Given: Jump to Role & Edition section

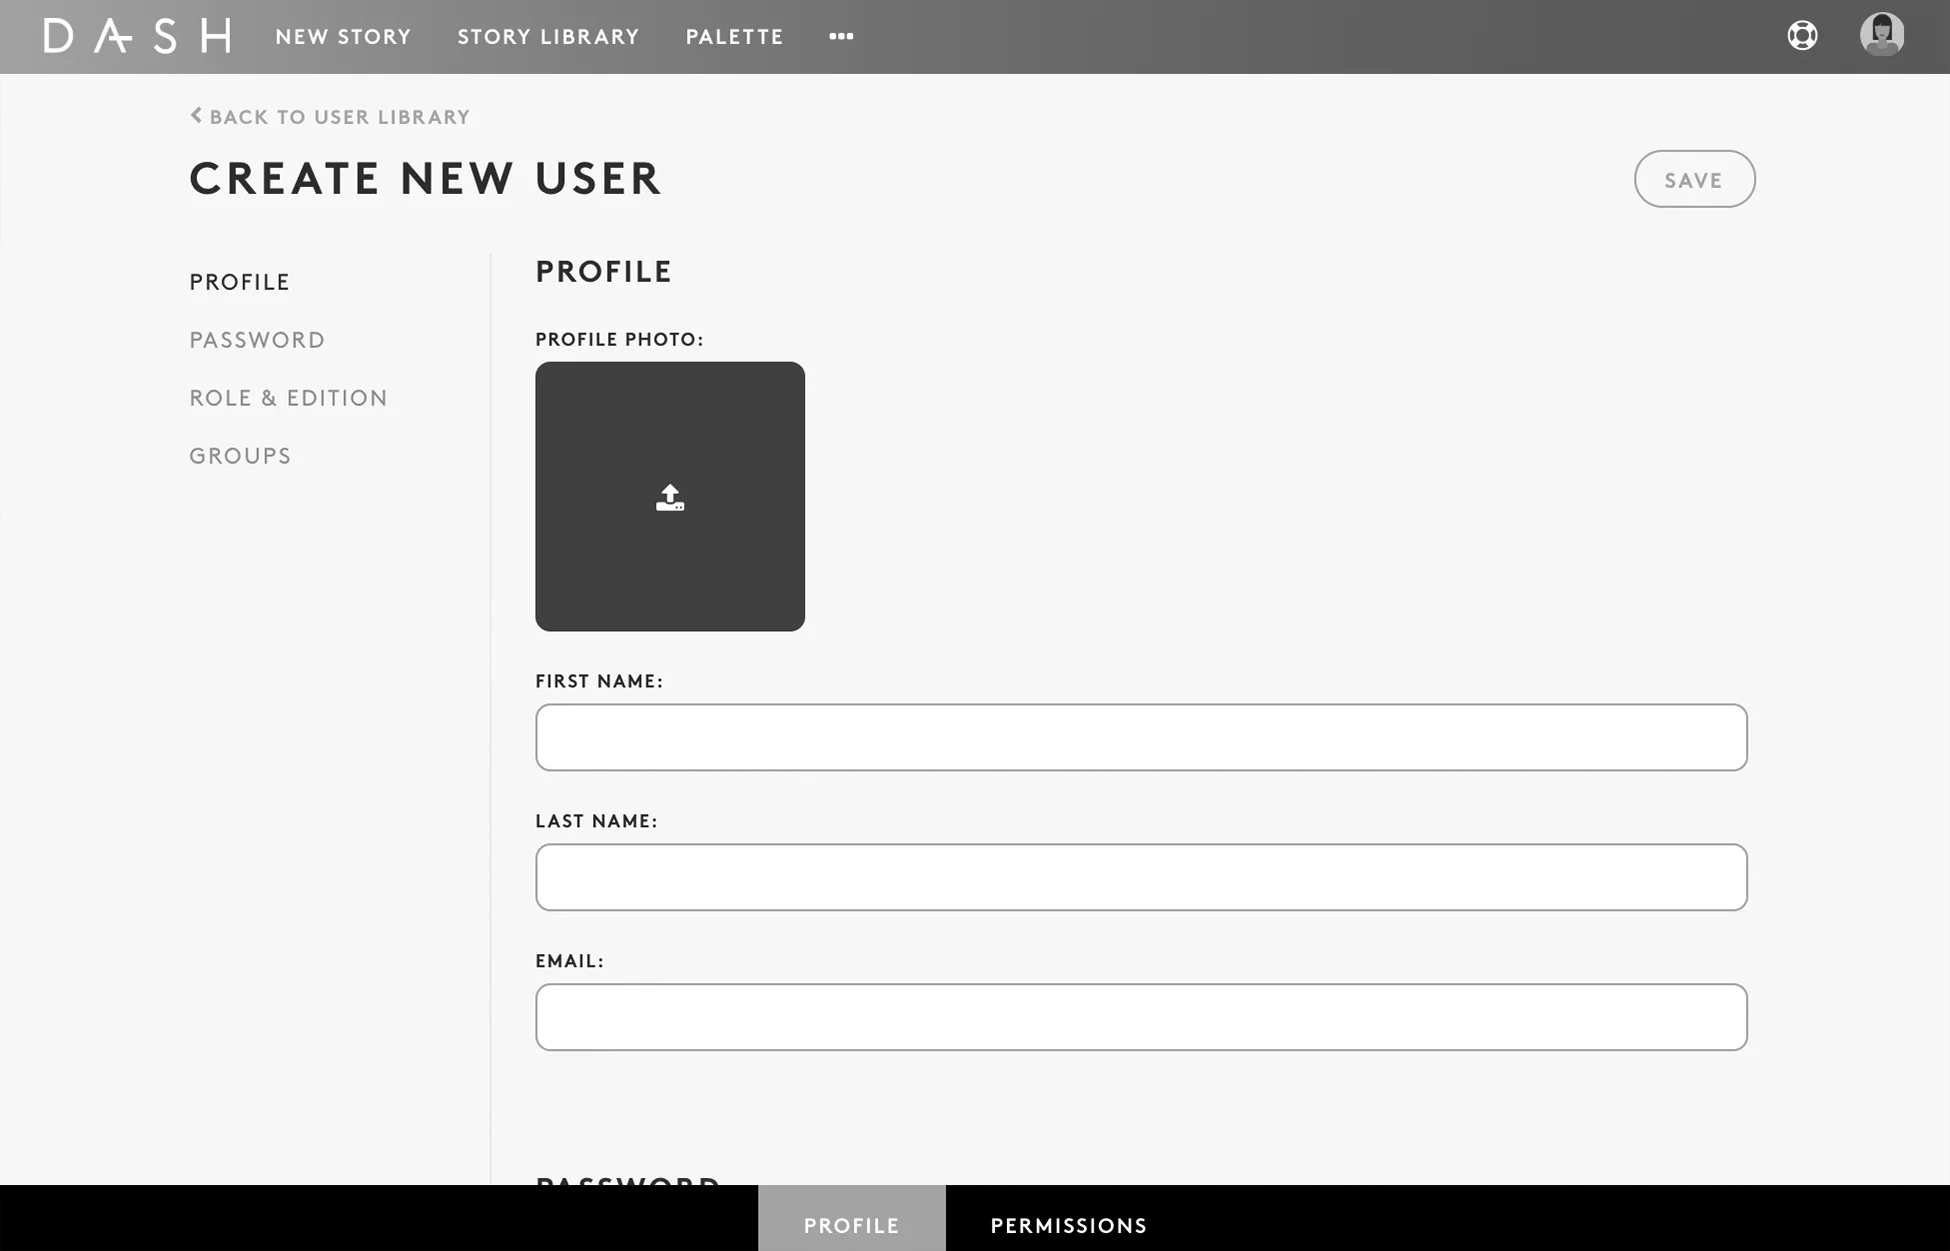Looking at the screenshot, I should pos(288,398).
